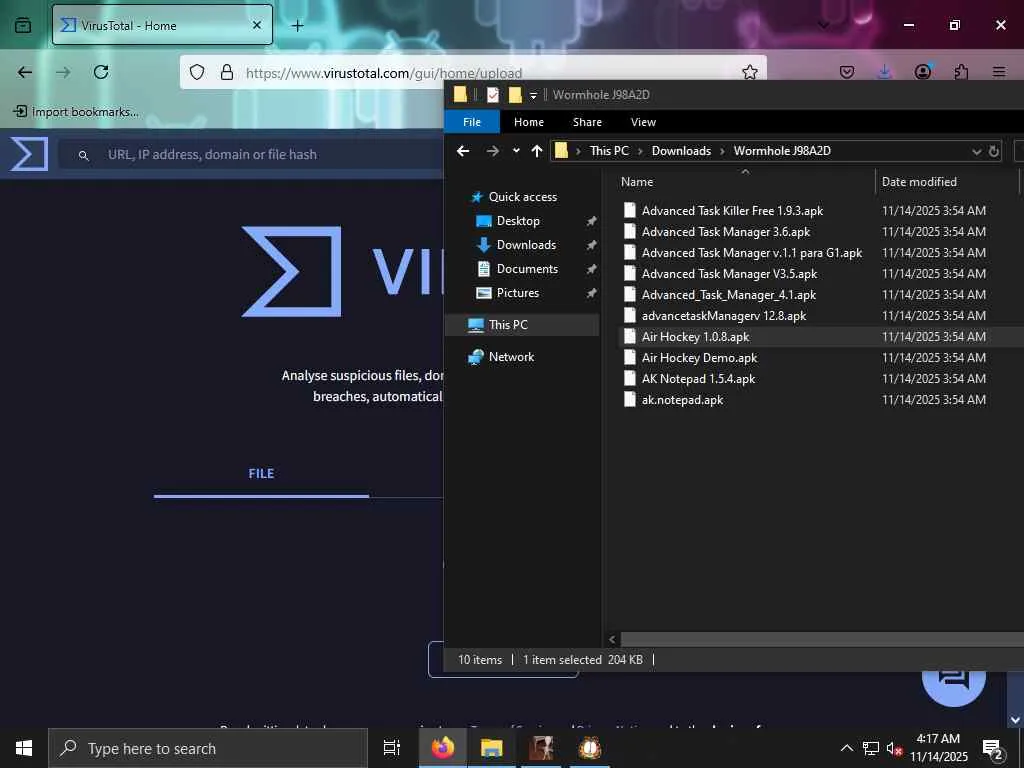The height and width of the screenshot is (768, 1024).
Task: Open Firefox tracking protection shield icon
Action: click(x=197, y=72)
